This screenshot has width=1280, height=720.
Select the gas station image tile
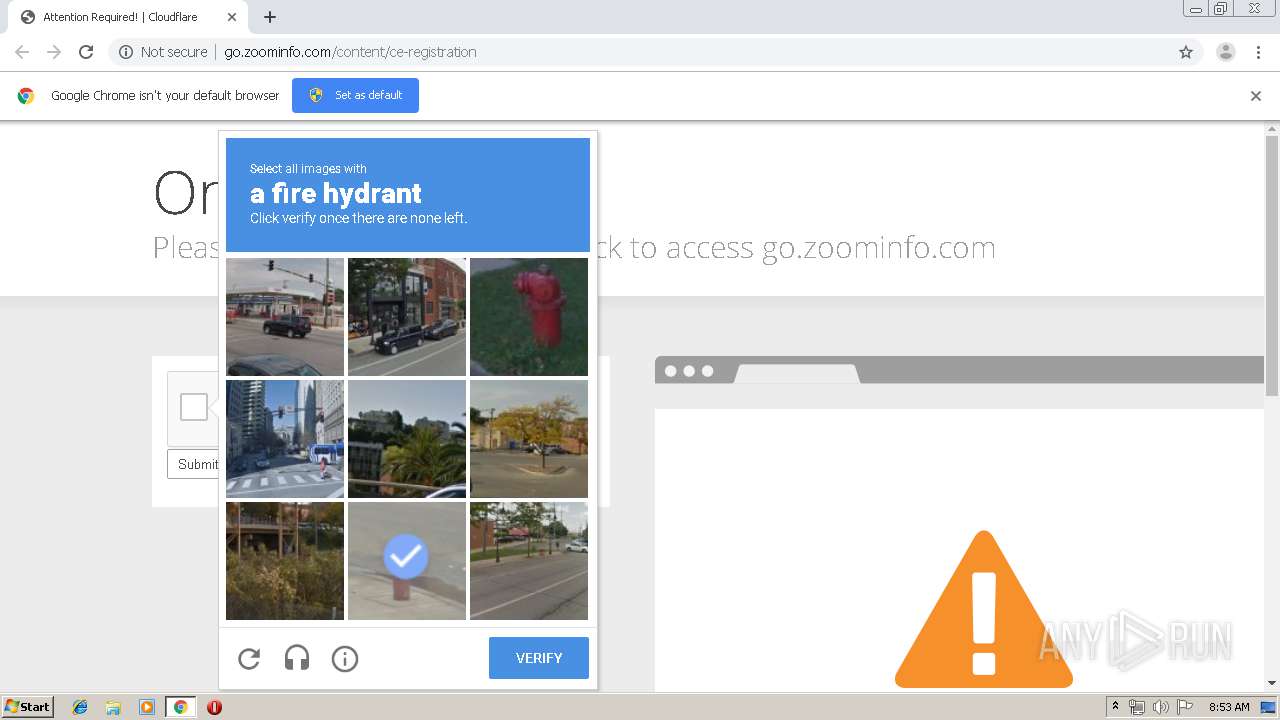click(285, 317)
